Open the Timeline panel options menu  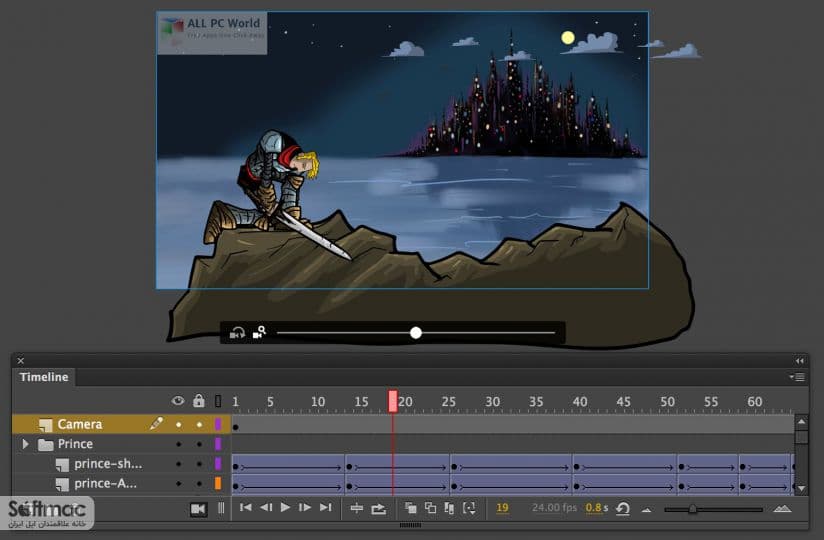click(x=797, y=377)
